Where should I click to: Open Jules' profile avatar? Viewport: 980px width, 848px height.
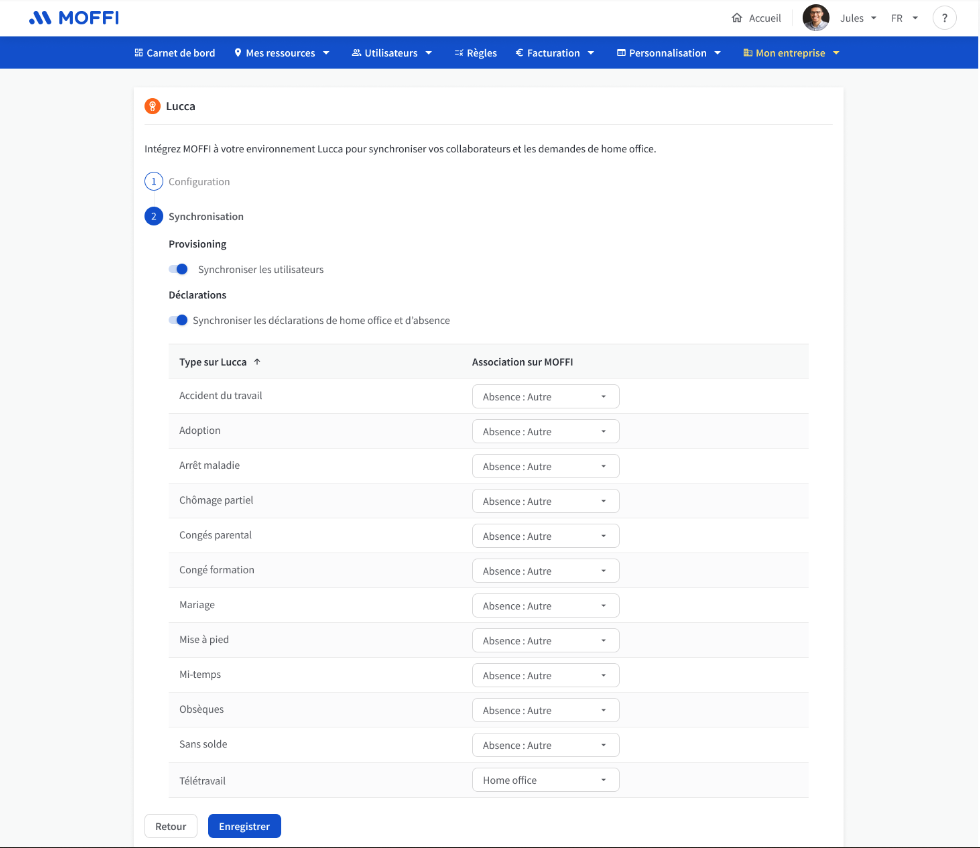click(x=816, y=17)
